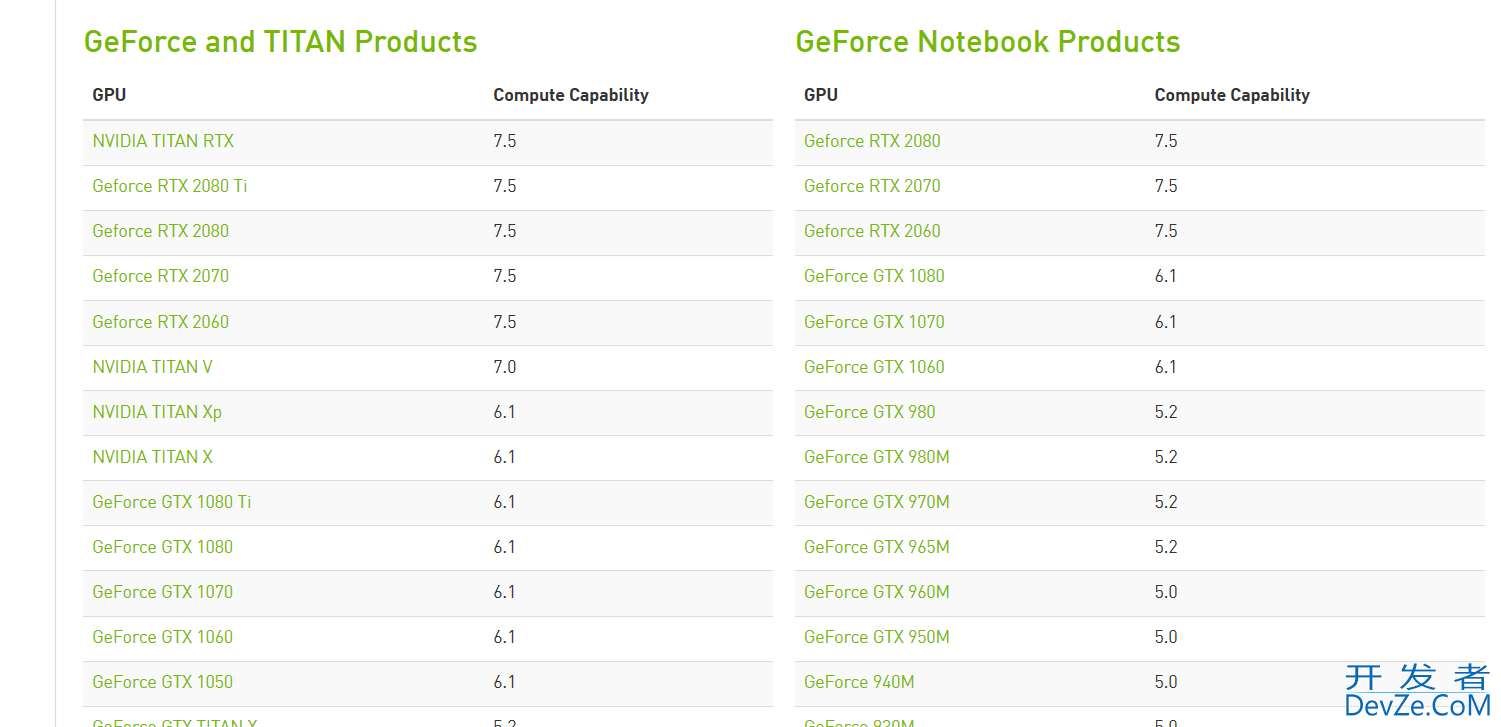The width and height of the screenshot is (1501, 727).
Task: Click the GeForce and TITAN Products heading
Action: (x=280, y=42)
